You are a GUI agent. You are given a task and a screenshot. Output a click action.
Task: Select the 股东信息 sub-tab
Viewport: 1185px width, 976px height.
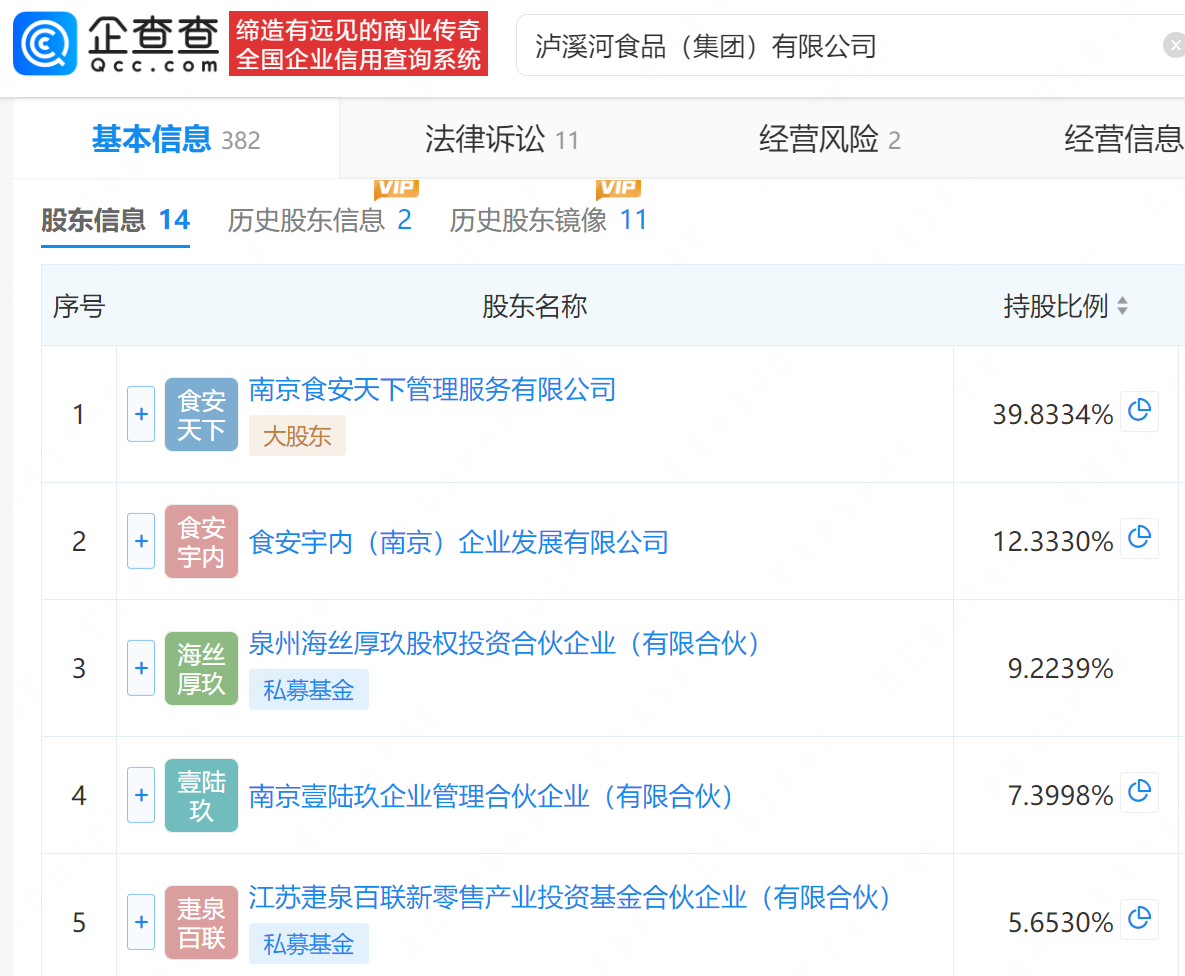pos(116,220)
